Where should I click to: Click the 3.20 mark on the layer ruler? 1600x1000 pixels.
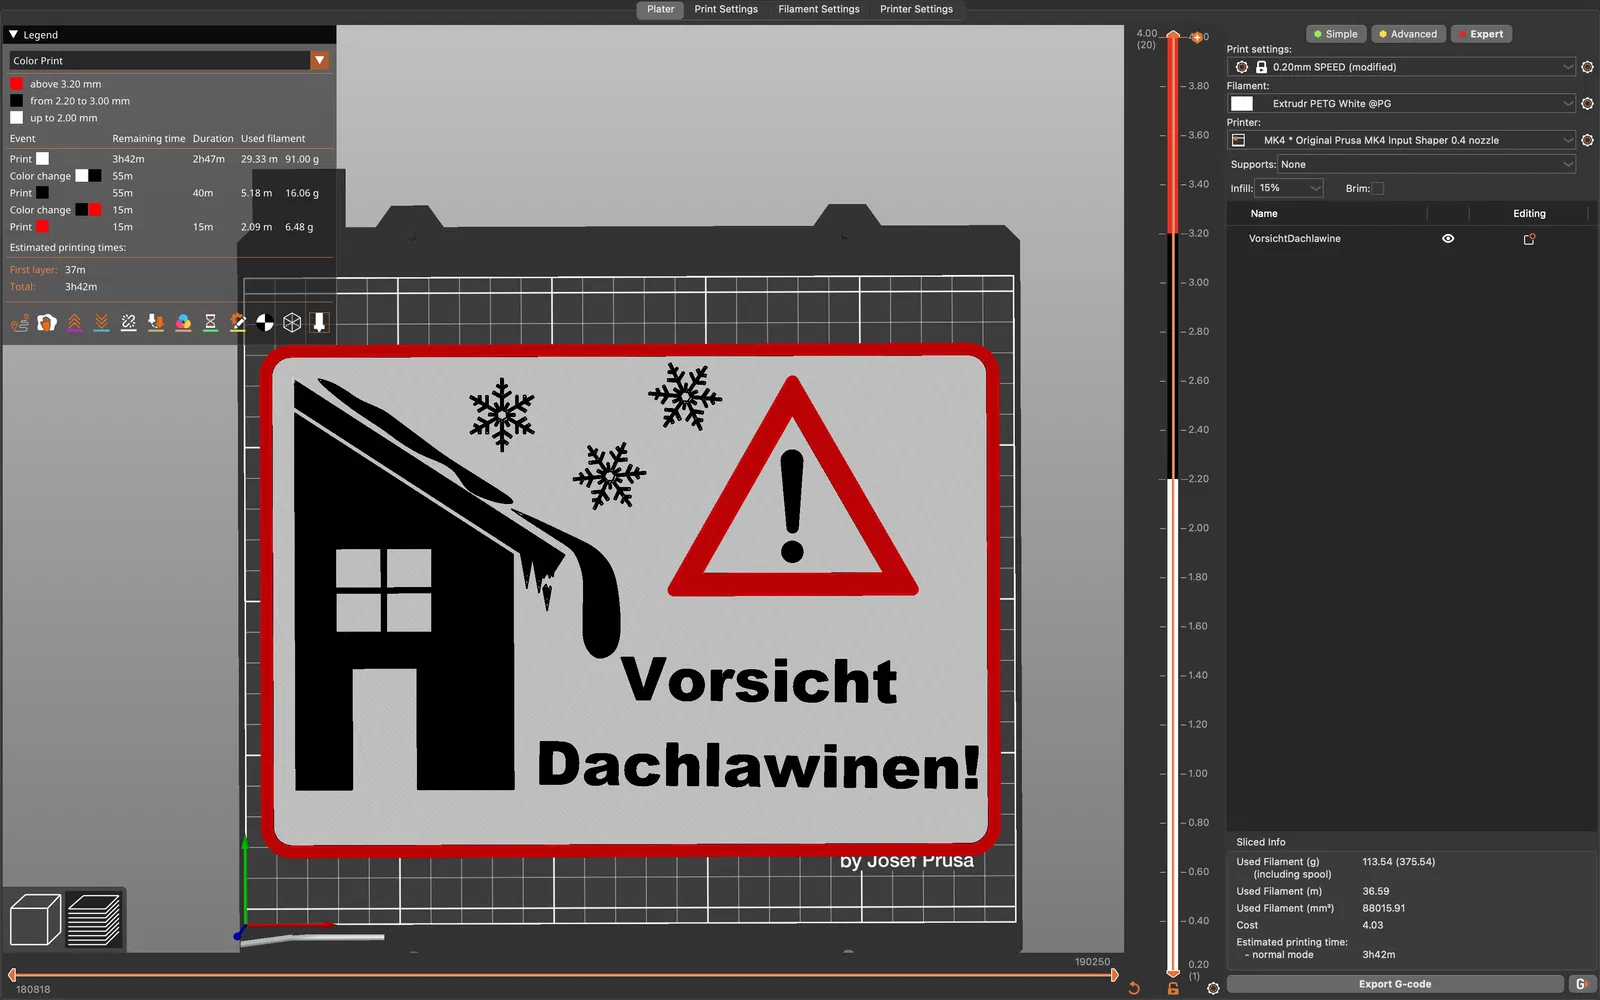pos(1198,233)
